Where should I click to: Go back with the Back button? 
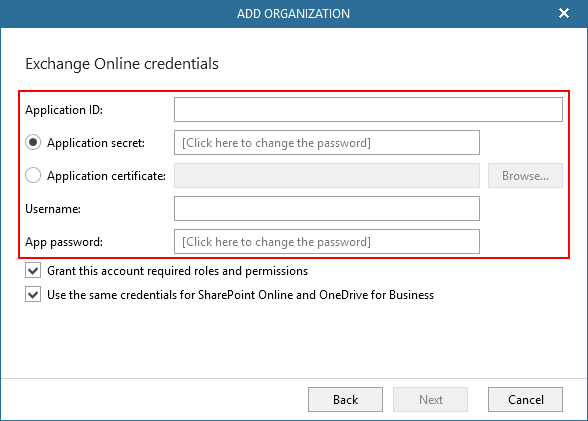(x=345, y=400)
